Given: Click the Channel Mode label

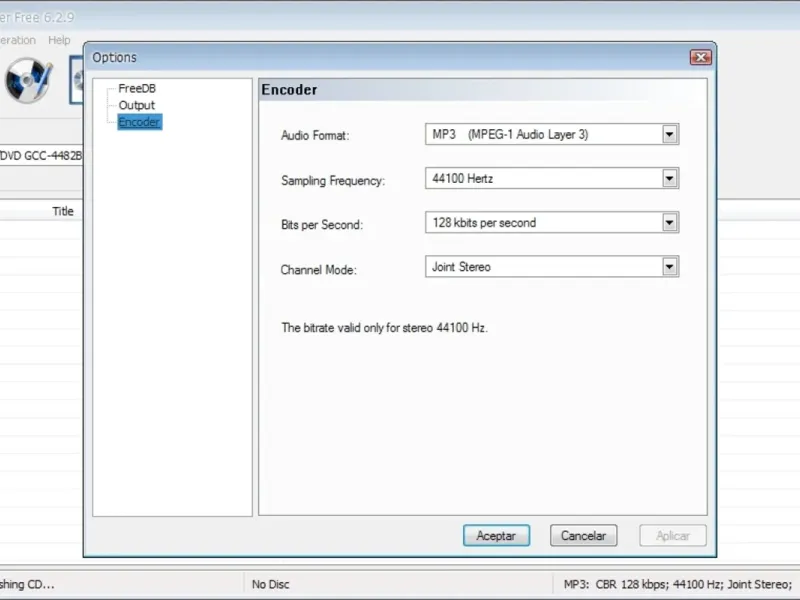Looking at the screenshot, I should 318,269.
